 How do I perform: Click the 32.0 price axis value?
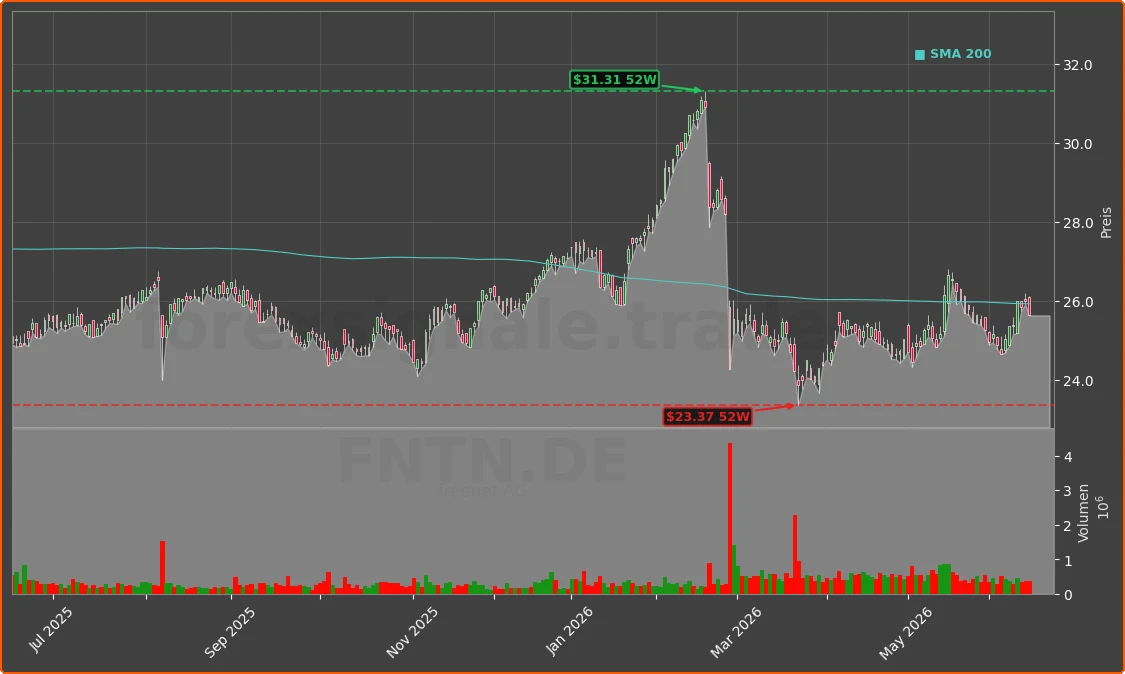tap(1077, 65)
